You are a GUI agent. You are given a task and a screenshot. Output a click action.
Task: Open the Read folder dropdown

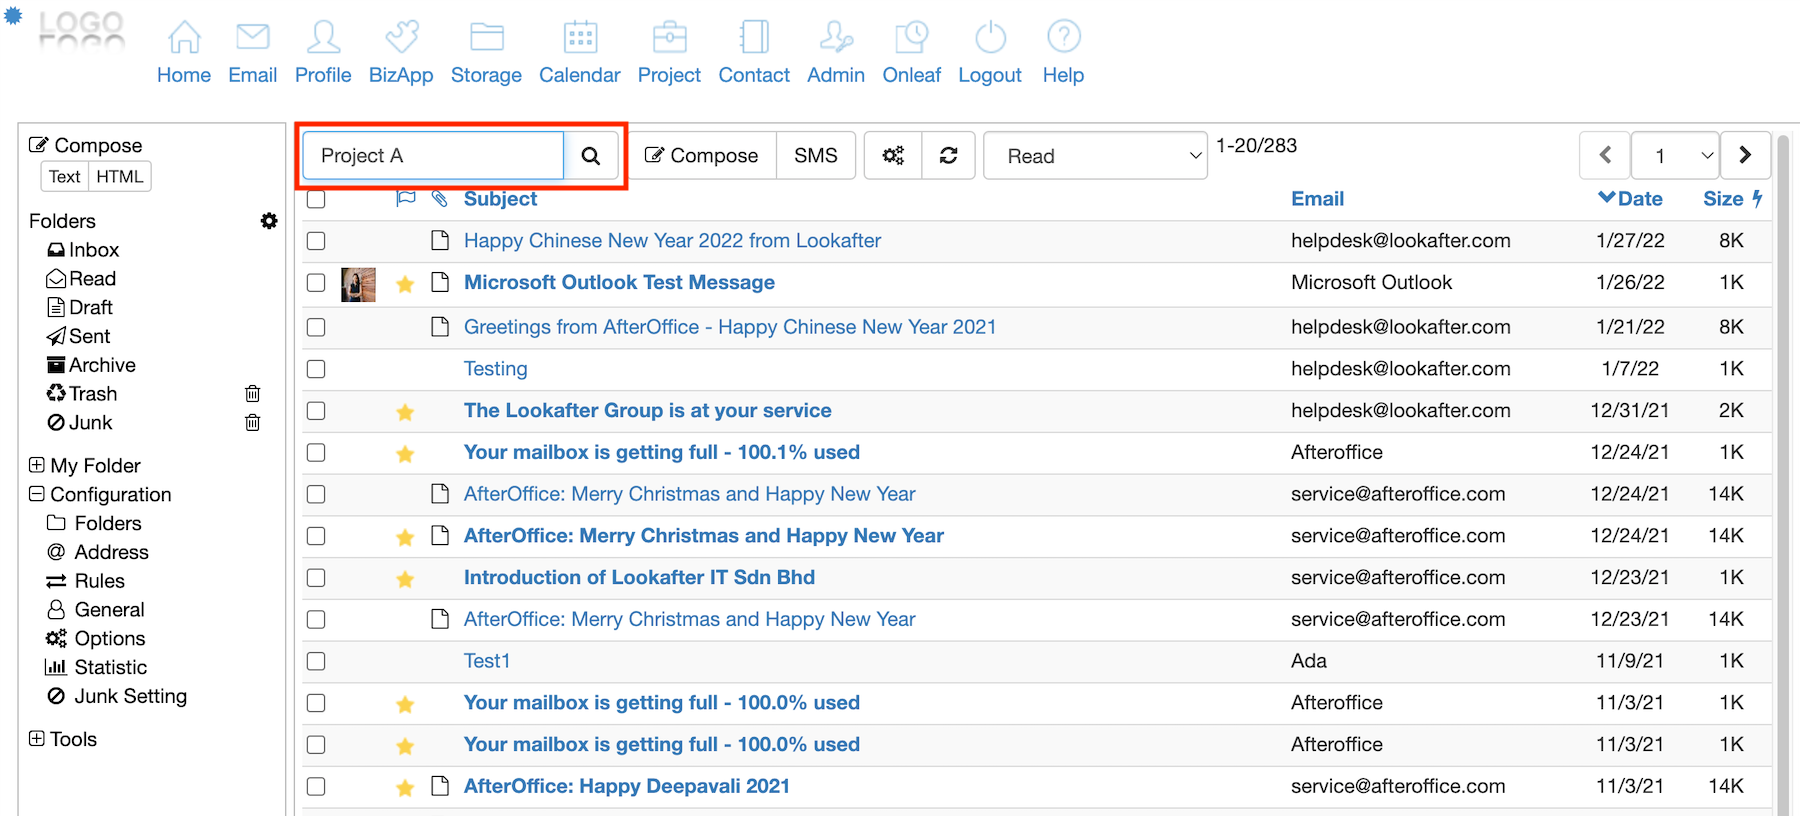point(1095,156)
